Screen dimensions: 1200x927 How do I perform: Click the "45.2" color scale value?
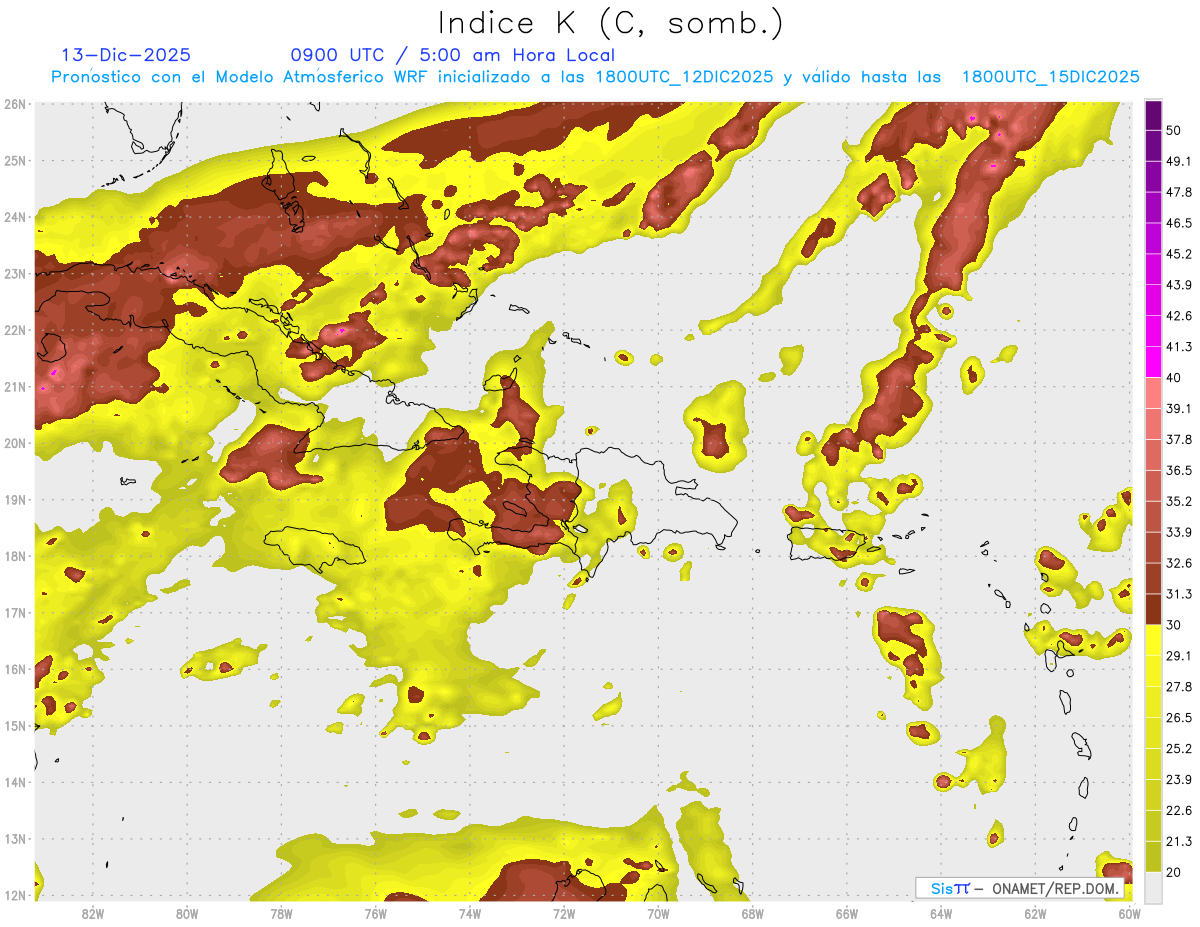pos(1179,254)
